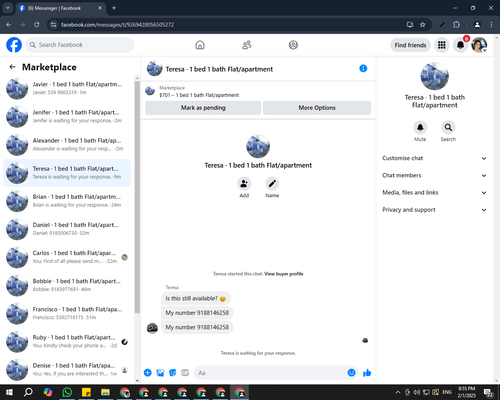Expand Customise chat section
Screen dimensions: 500x400
click(434, 158)
